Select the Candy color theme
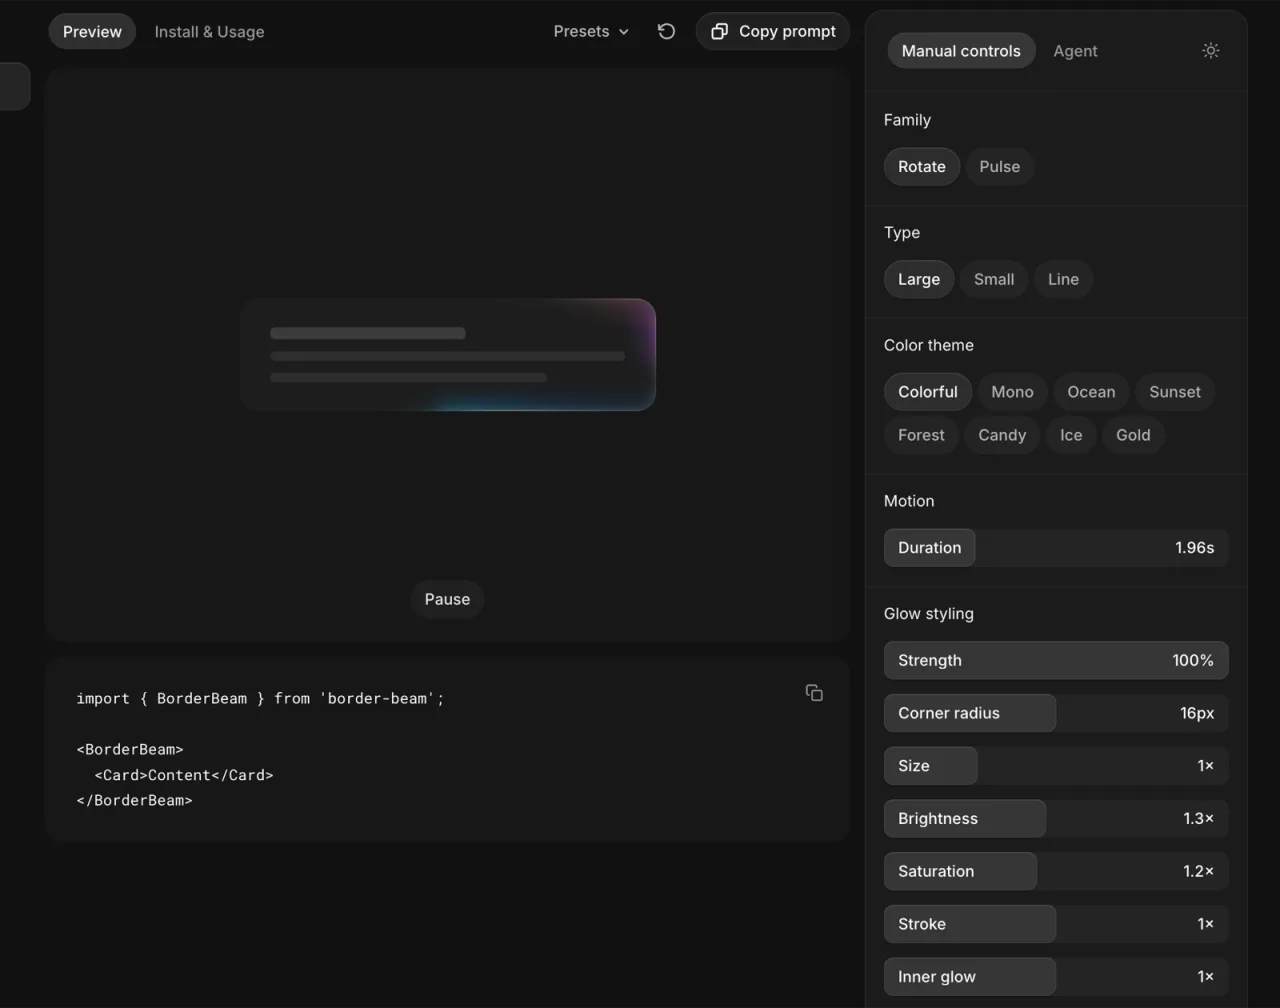The height and width of the screenshot is (1008, 1280). (1002, 435)
